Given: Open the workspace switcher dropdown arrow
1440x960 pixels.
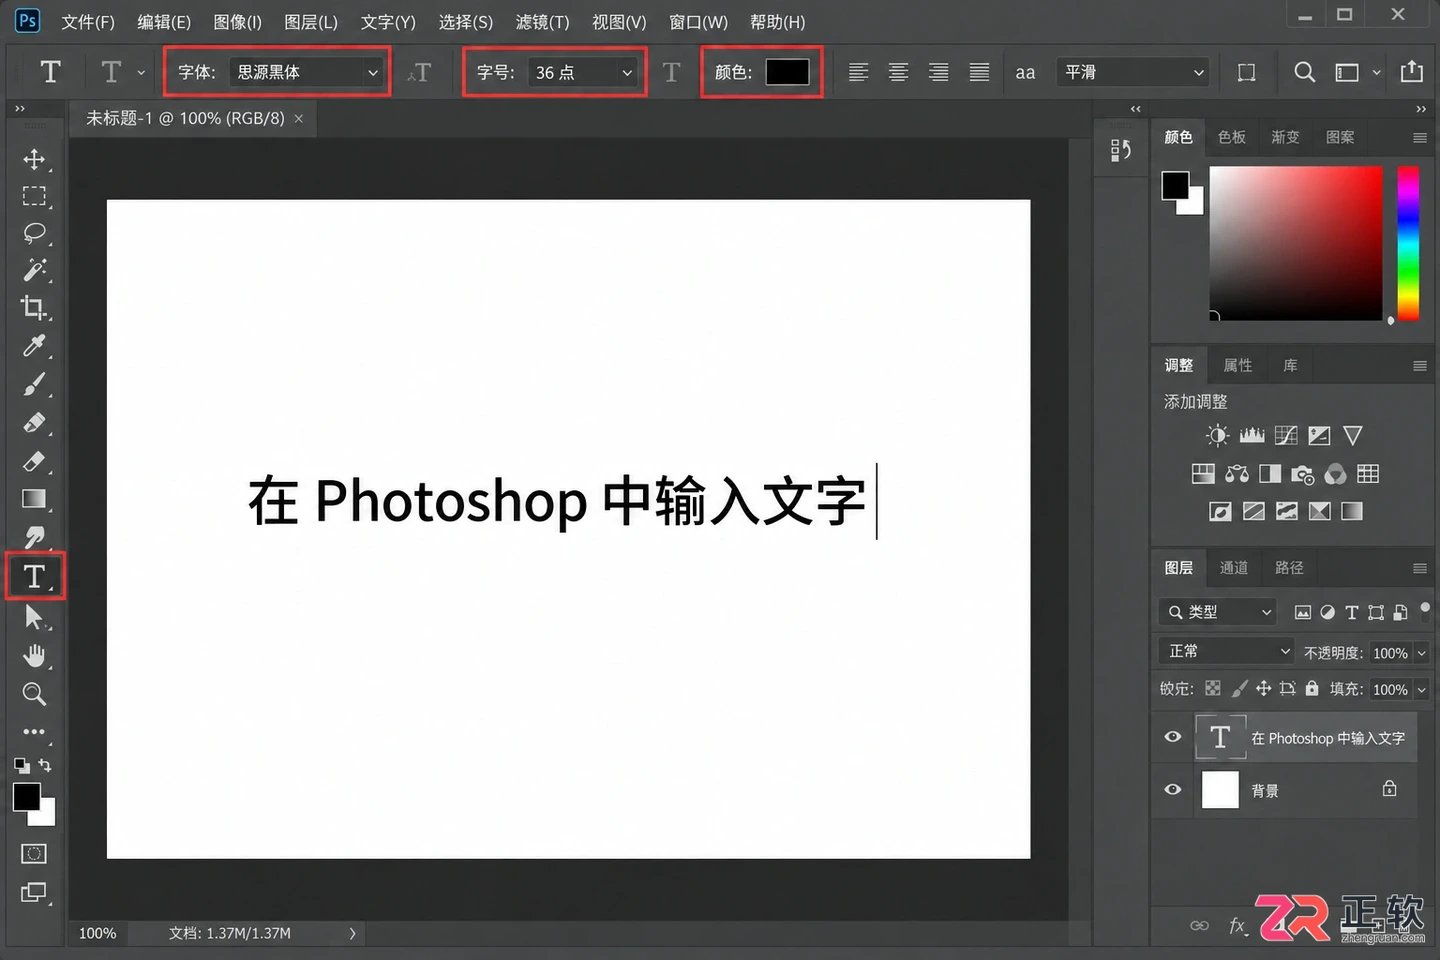Looking at the screenshot, I should pyautogui.click(x=1377, y=72).
